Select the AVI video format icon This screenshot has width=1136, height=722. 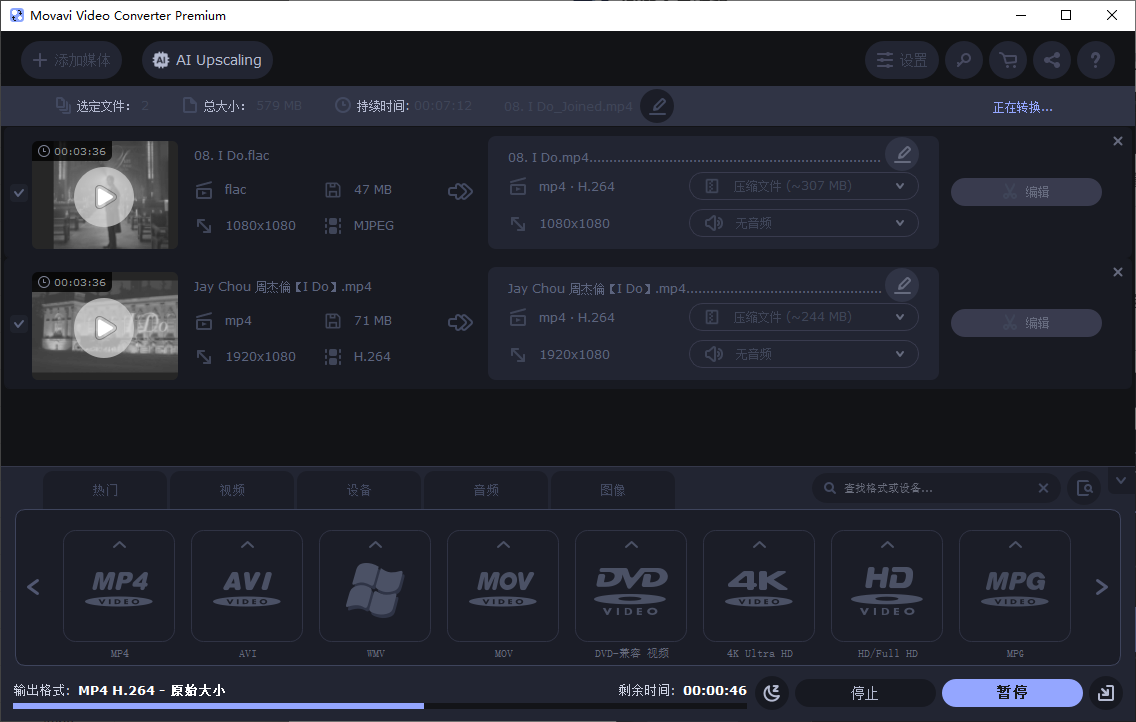(247, 586)
